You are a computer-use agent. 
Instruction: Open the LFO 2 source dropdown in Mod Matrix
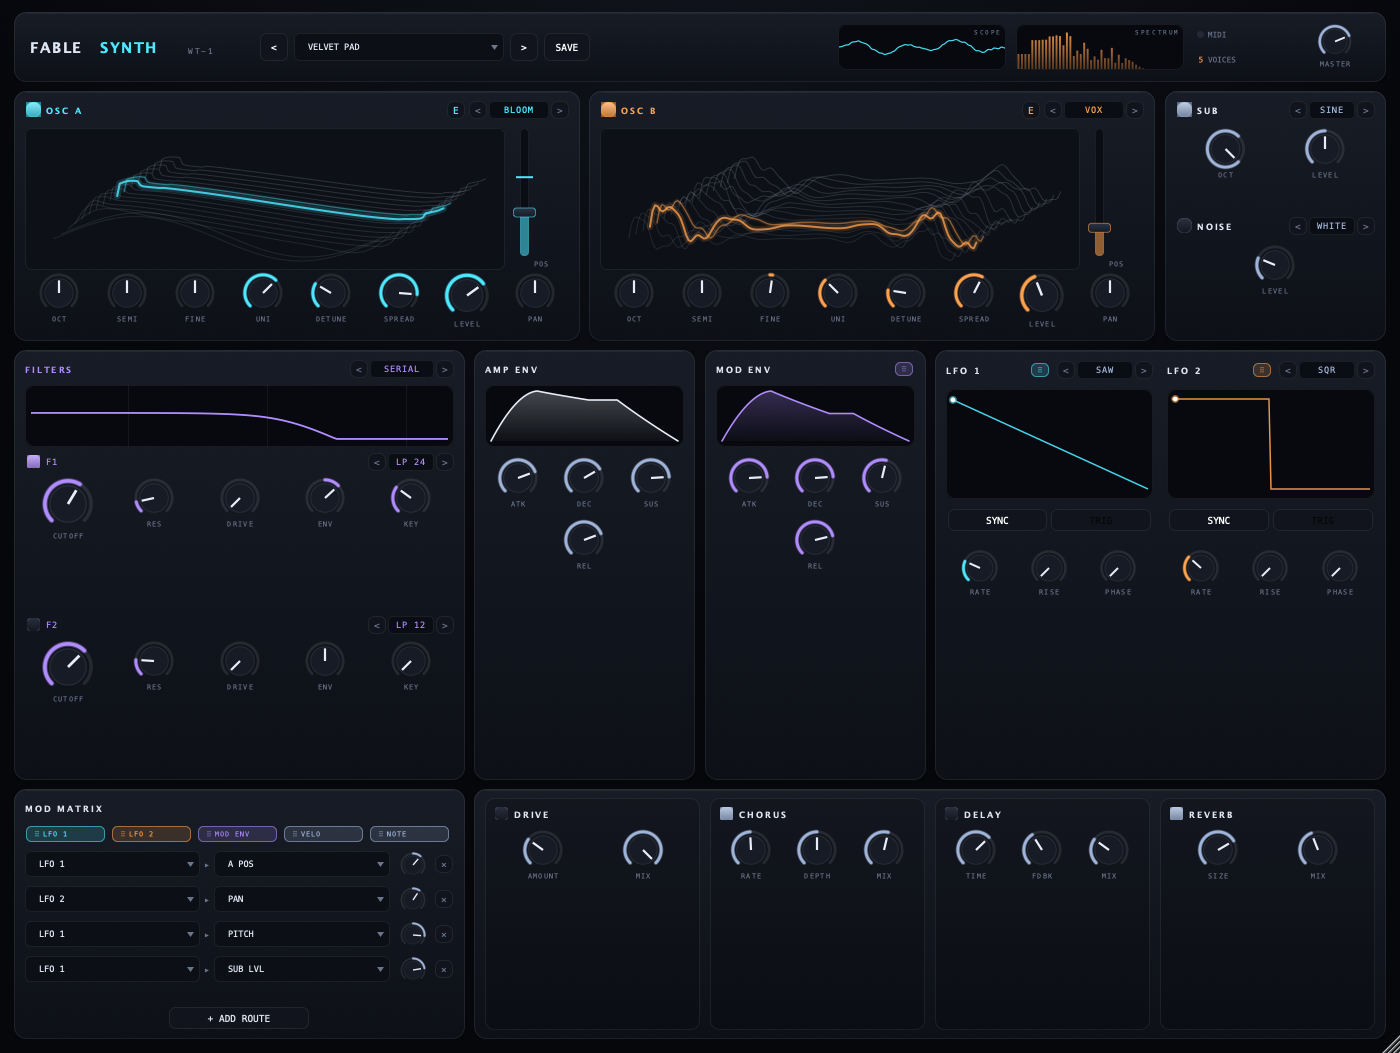pyautogui.click(x=112, y=899)
